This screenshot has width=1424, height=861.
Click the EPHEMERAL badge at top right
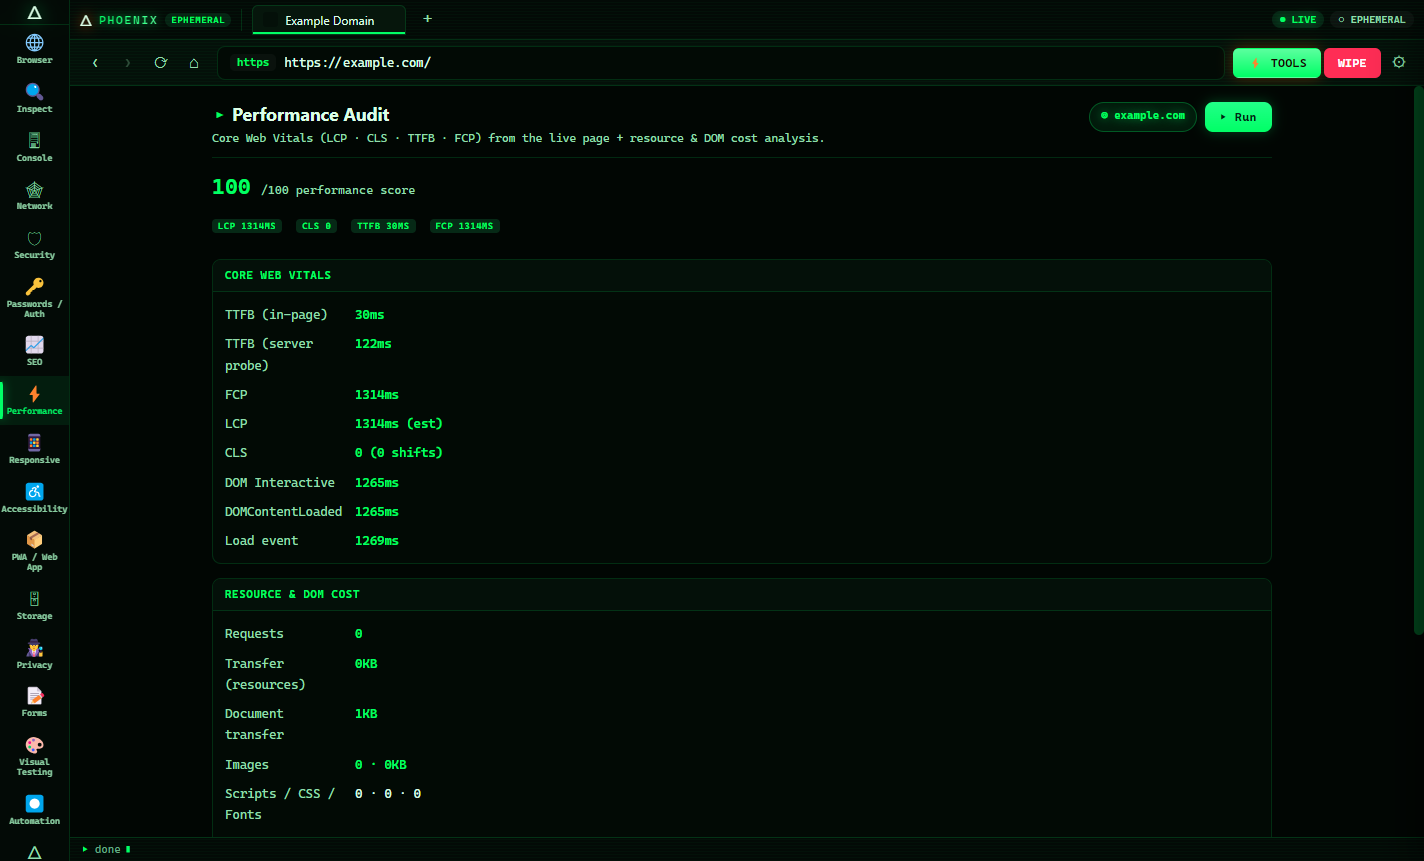tap(1371, 19)
